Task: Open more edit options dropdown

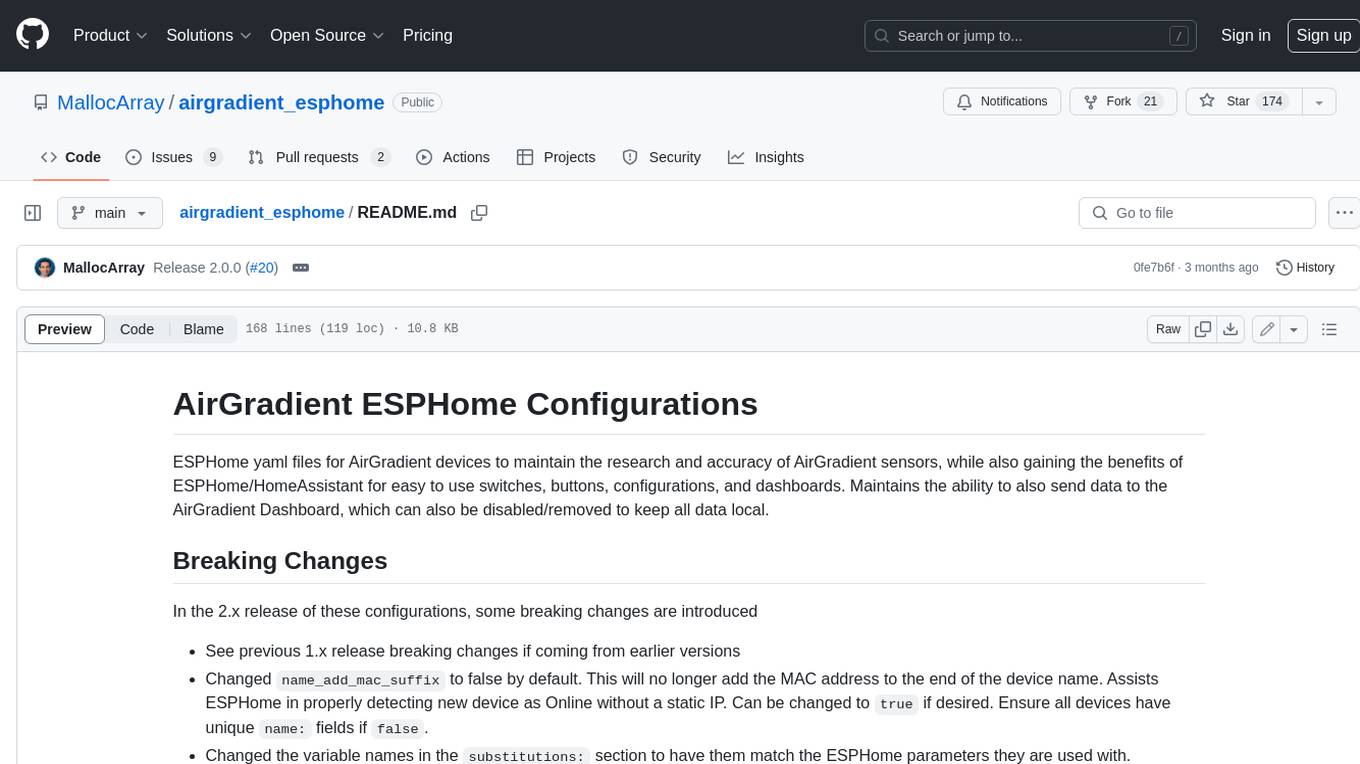Action: (x=1294, y=329)
